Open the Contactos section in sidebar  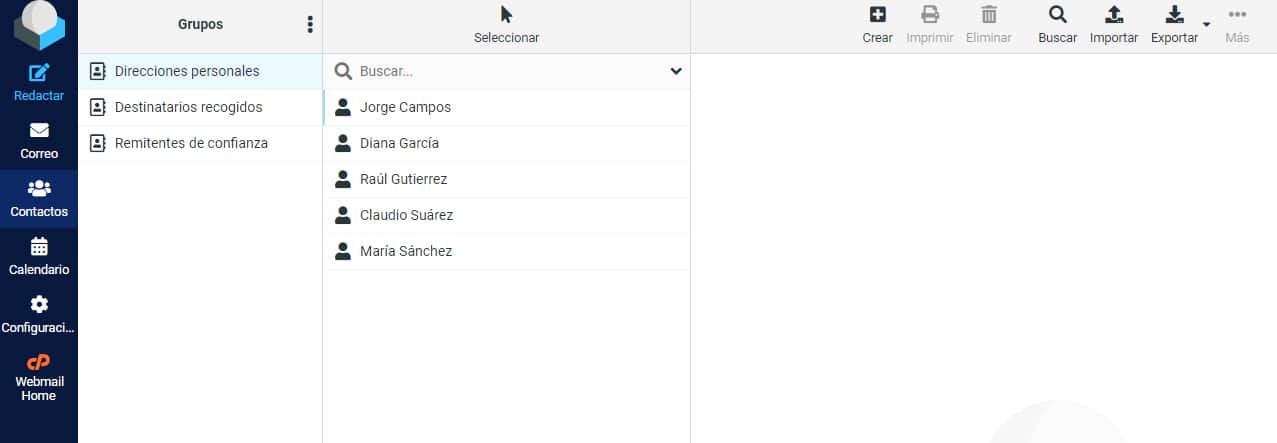coord(39,198)
